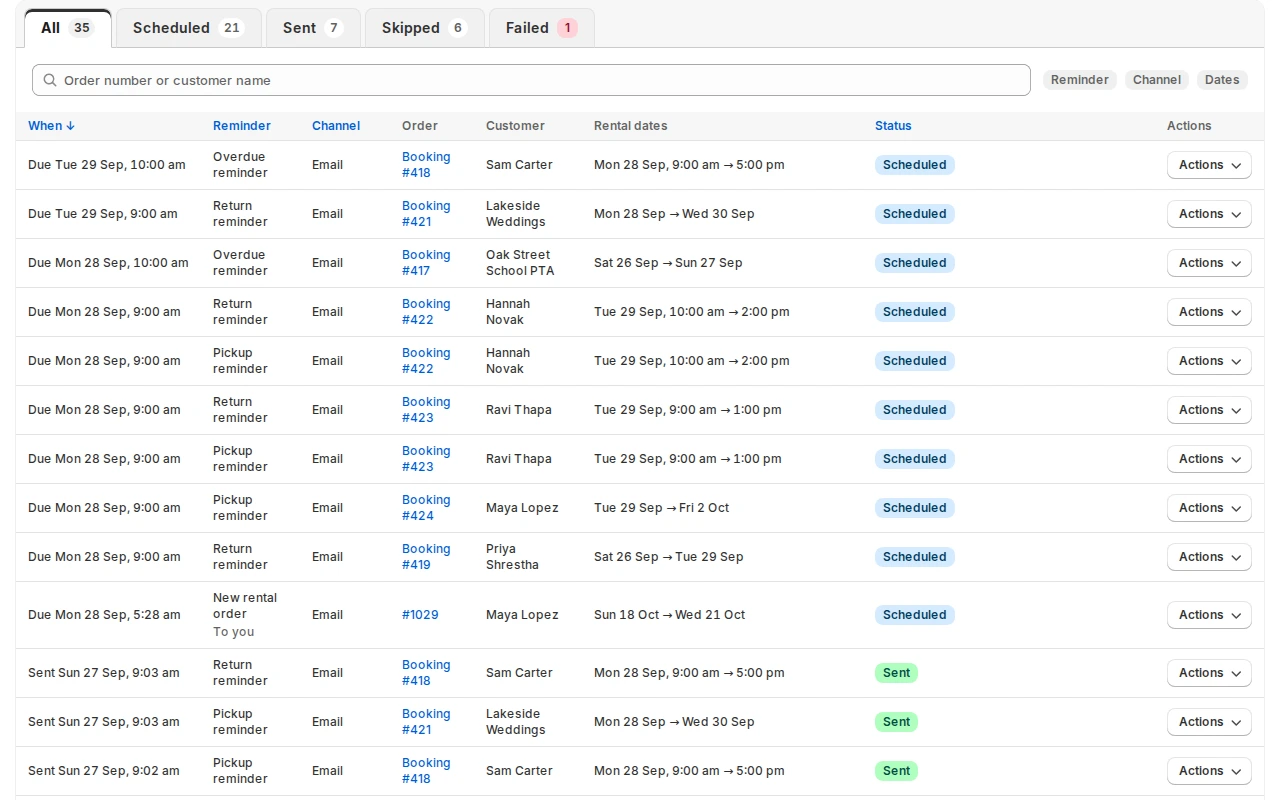The height and width of the screenshot is (800, 1280).
Task: Show the Skipped reminders tab
Action: [x=424, y=28]
